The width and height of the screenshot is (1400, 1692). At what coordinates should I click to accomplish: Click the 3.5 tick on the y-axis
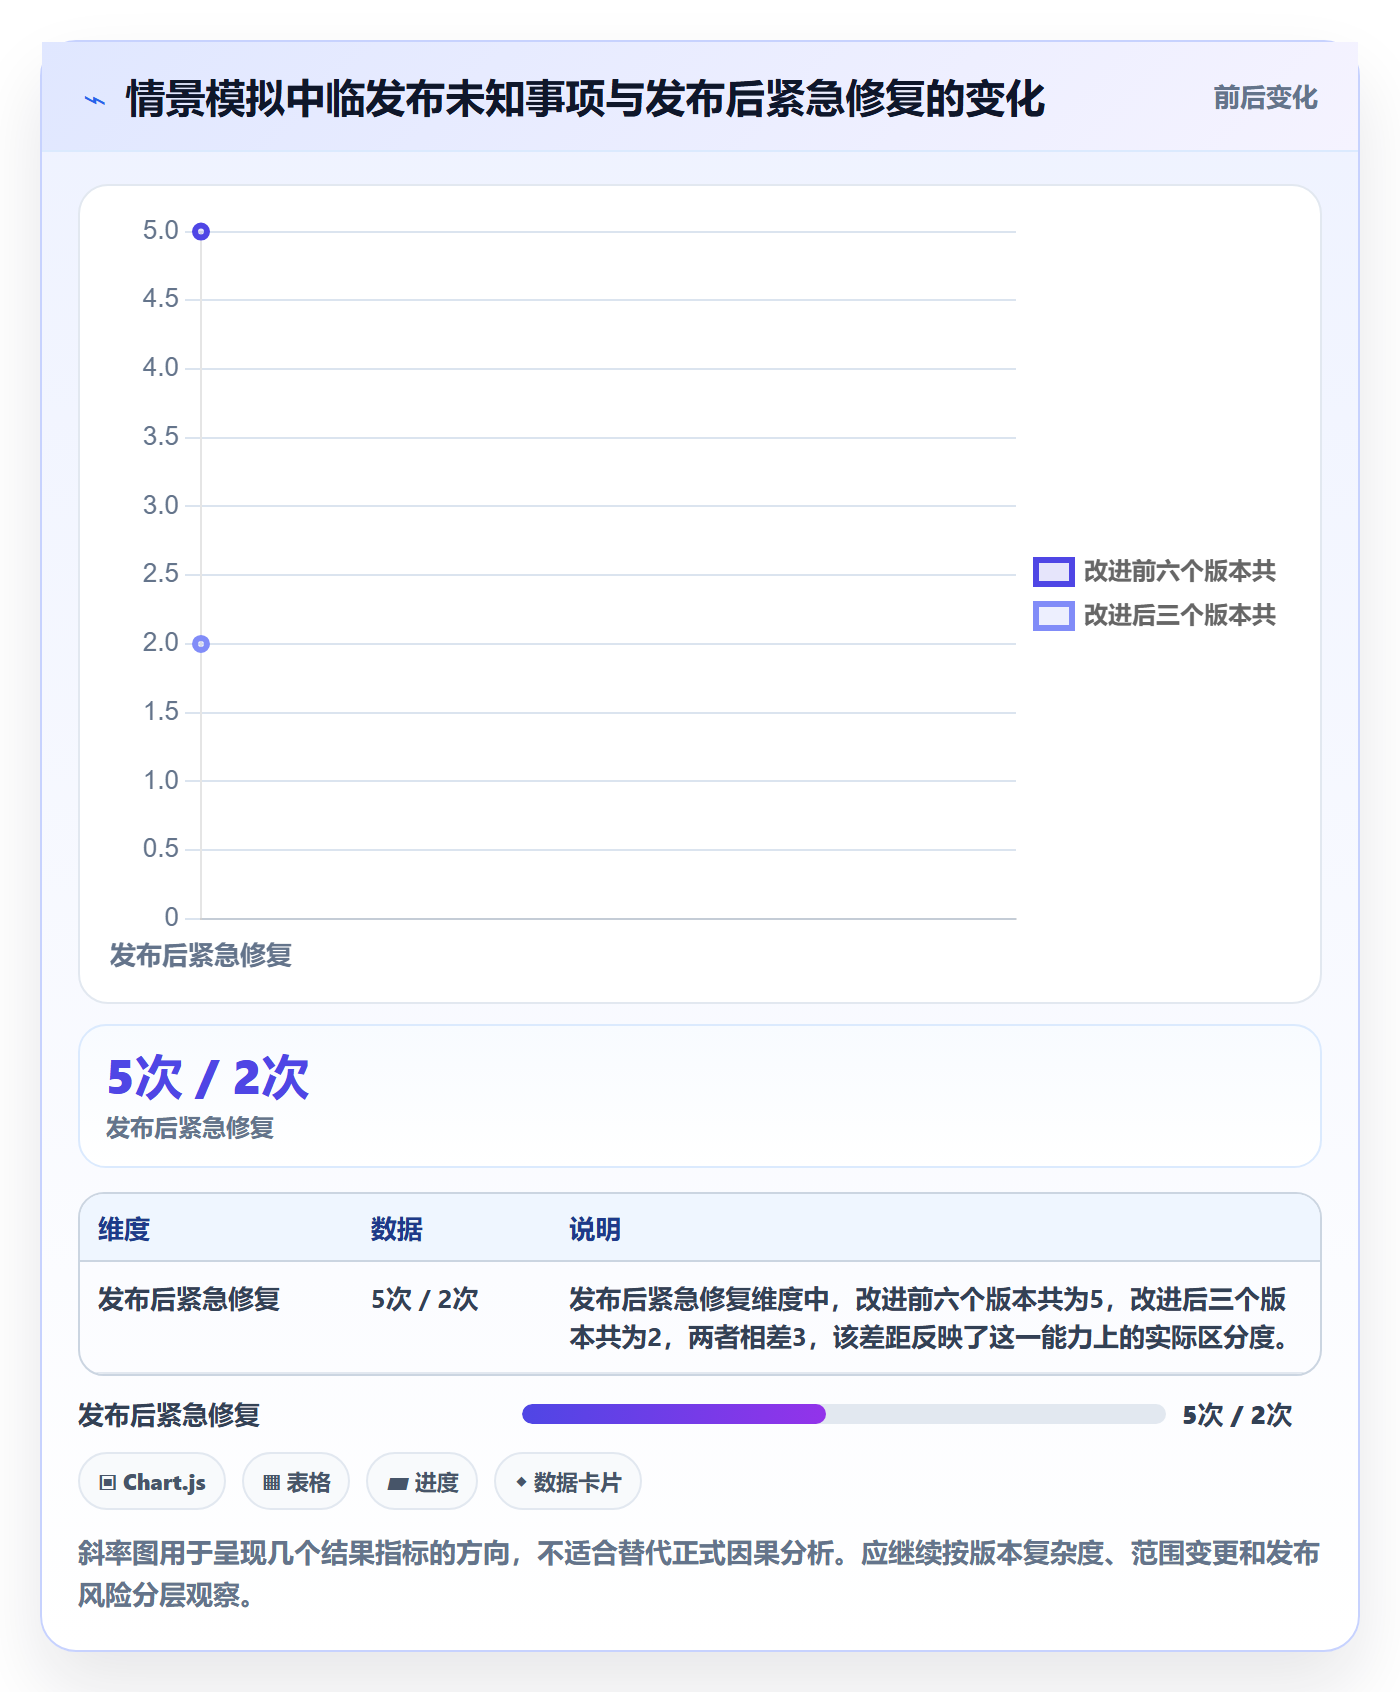point(160,437)
